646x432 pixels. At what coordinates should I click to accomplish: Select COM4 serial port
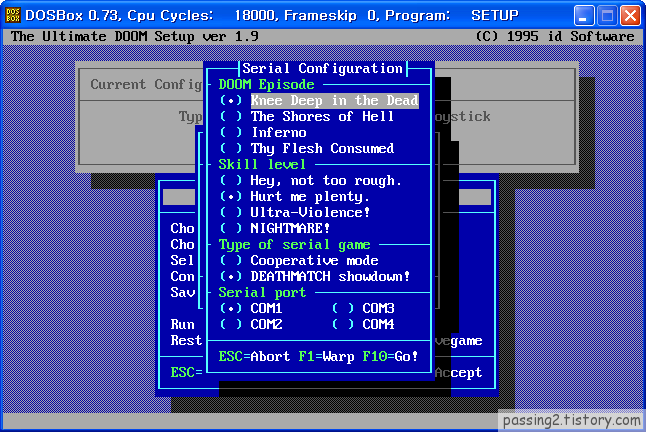pos(363,325)
